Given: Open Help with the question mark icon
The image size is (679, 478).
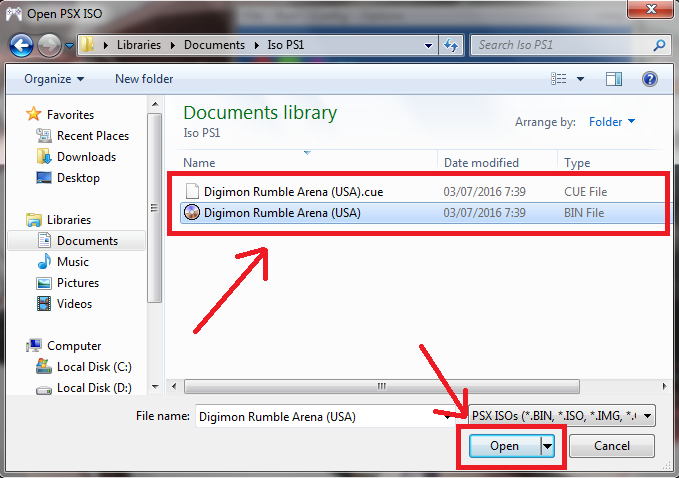Looking at the screenshot, I should pyautogui.click(x=650, y=79).
